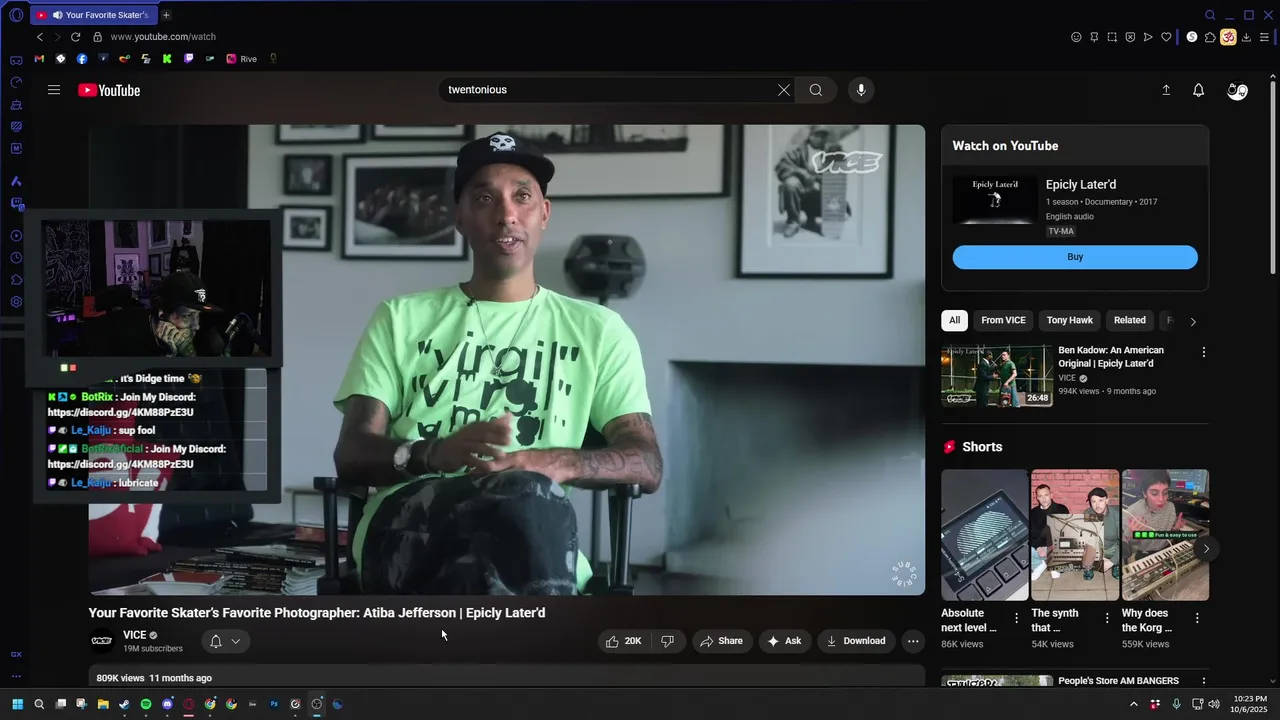Search tabs with the magnifier in title bar
Viewport: 1280px width, 720px height.
pos(1210,15)
